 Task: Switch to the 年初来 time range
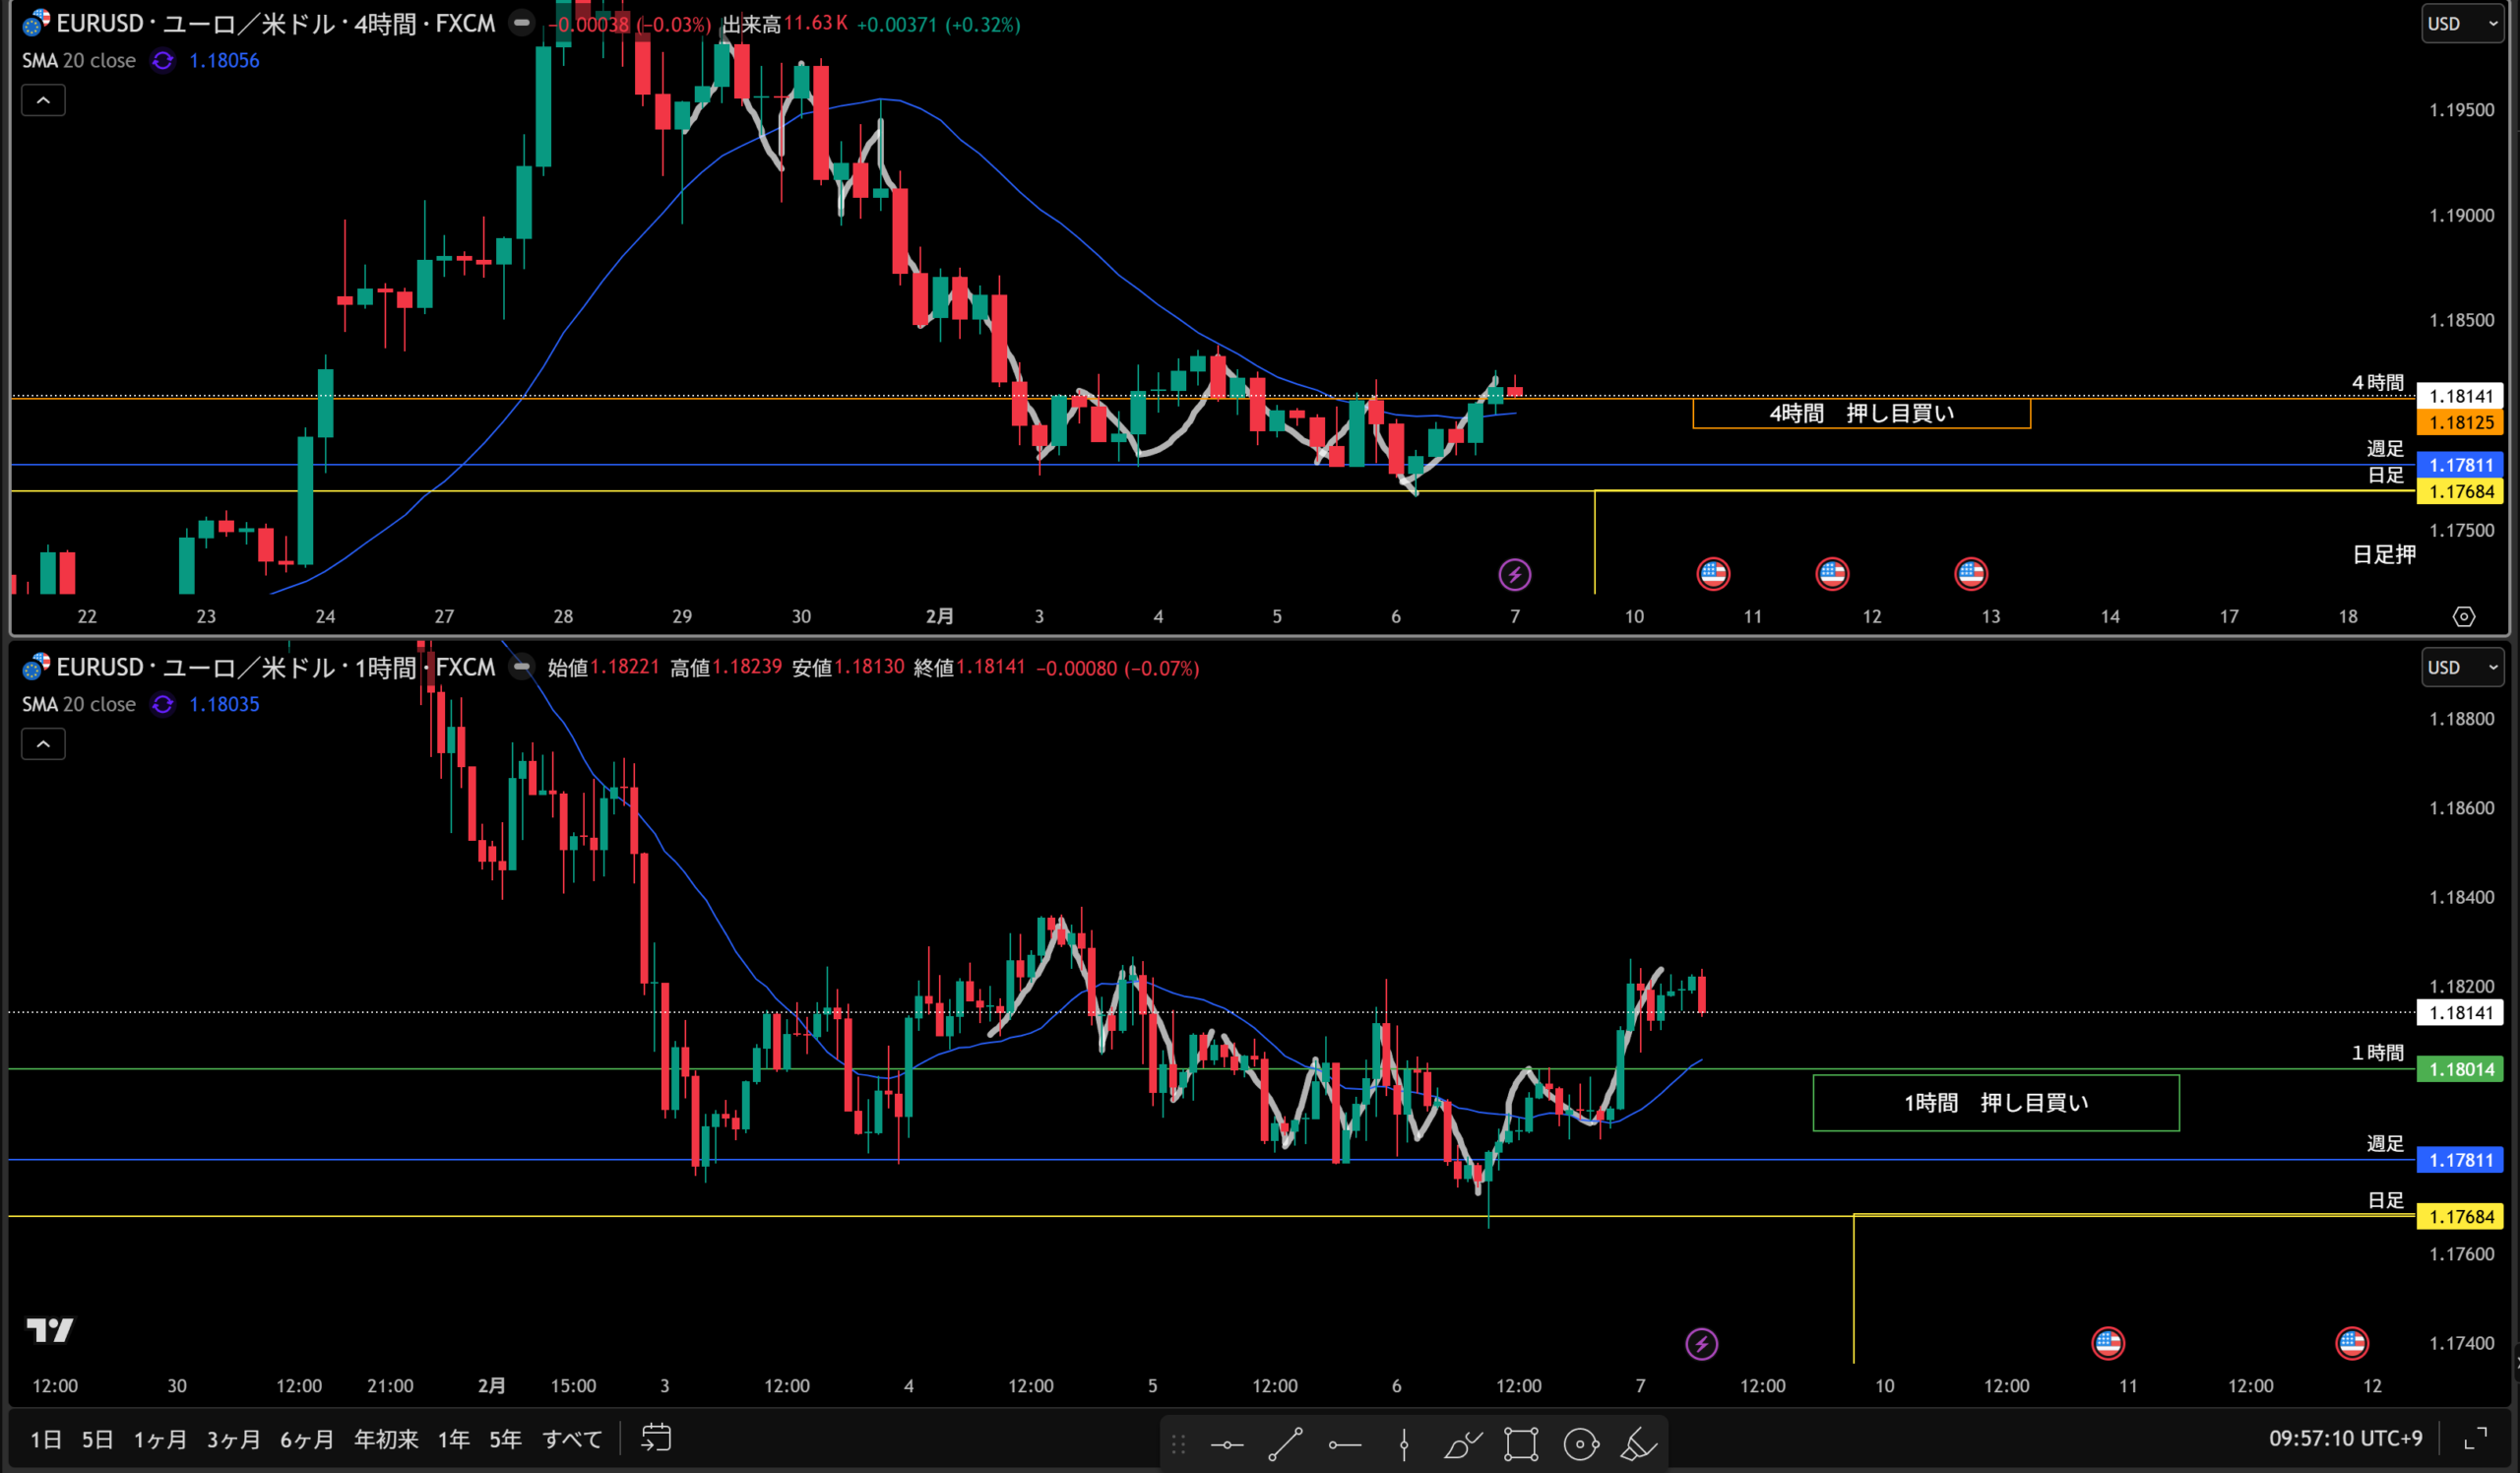pyautogui.click(x=386, y=1439)
